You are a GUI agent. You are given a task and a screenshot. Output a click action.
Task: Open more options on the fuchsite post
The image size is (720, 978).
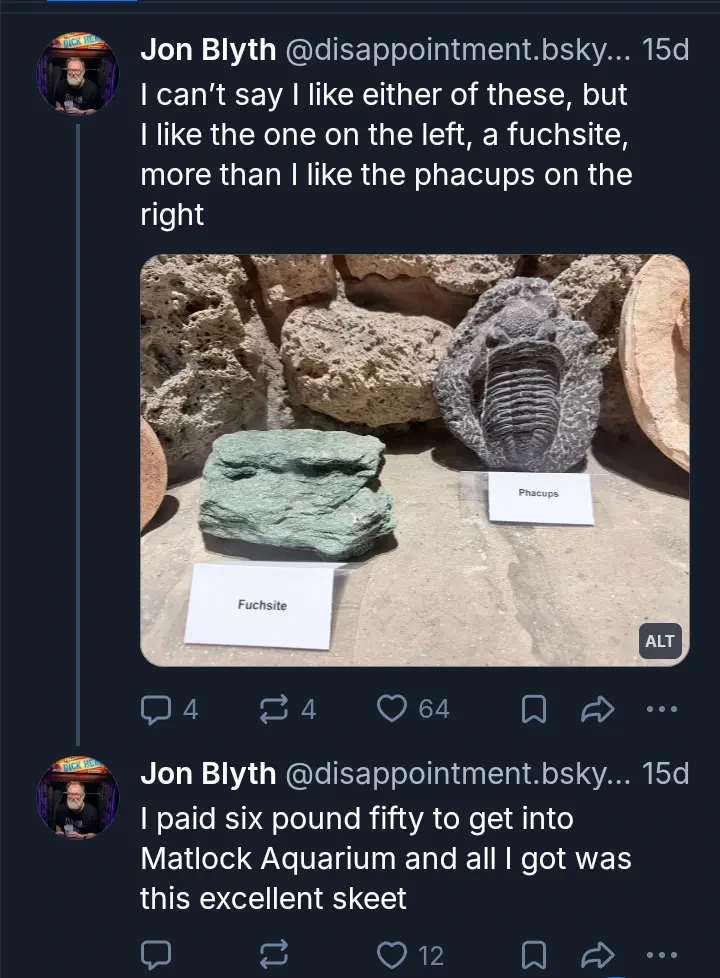point(661,709)
